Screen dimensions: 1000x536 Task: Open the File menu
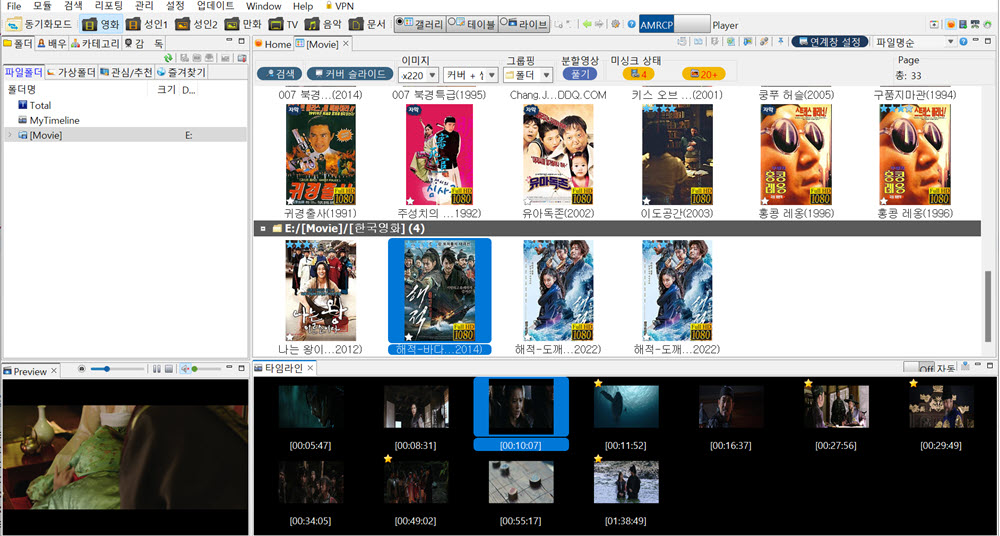14,6
